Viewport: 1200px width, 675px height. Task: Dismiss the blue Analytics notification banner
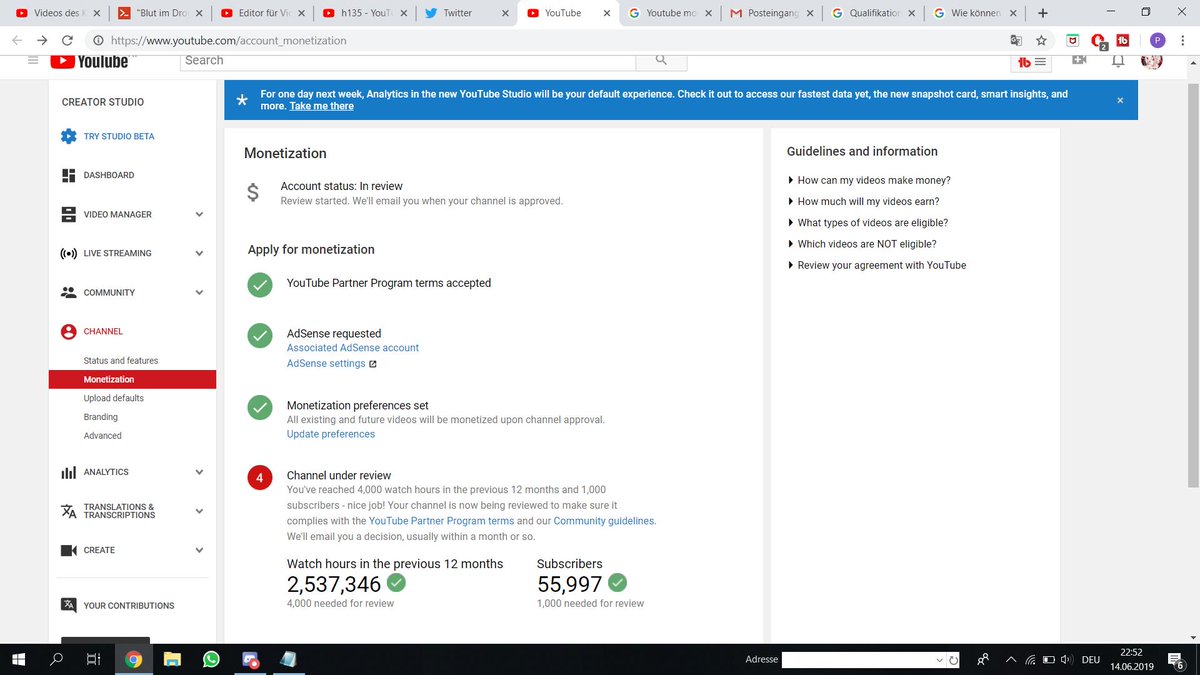(1120, 100)
